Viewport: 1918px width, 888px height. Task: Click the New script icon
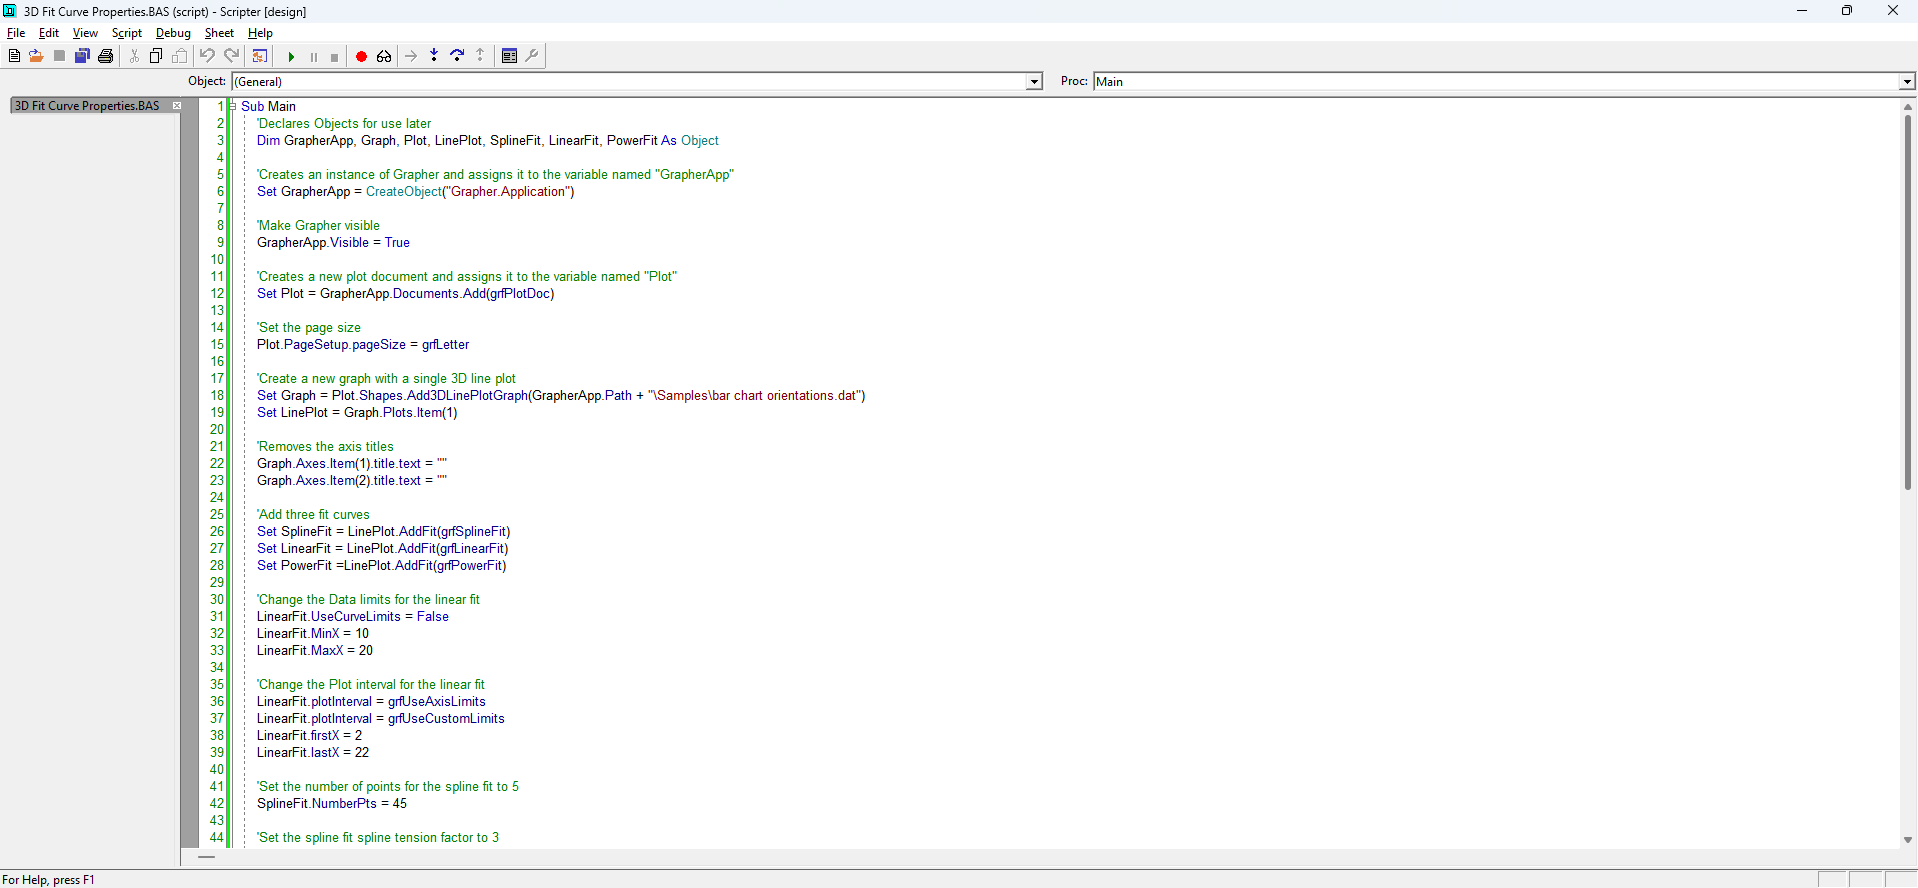[x=14, y=56]
